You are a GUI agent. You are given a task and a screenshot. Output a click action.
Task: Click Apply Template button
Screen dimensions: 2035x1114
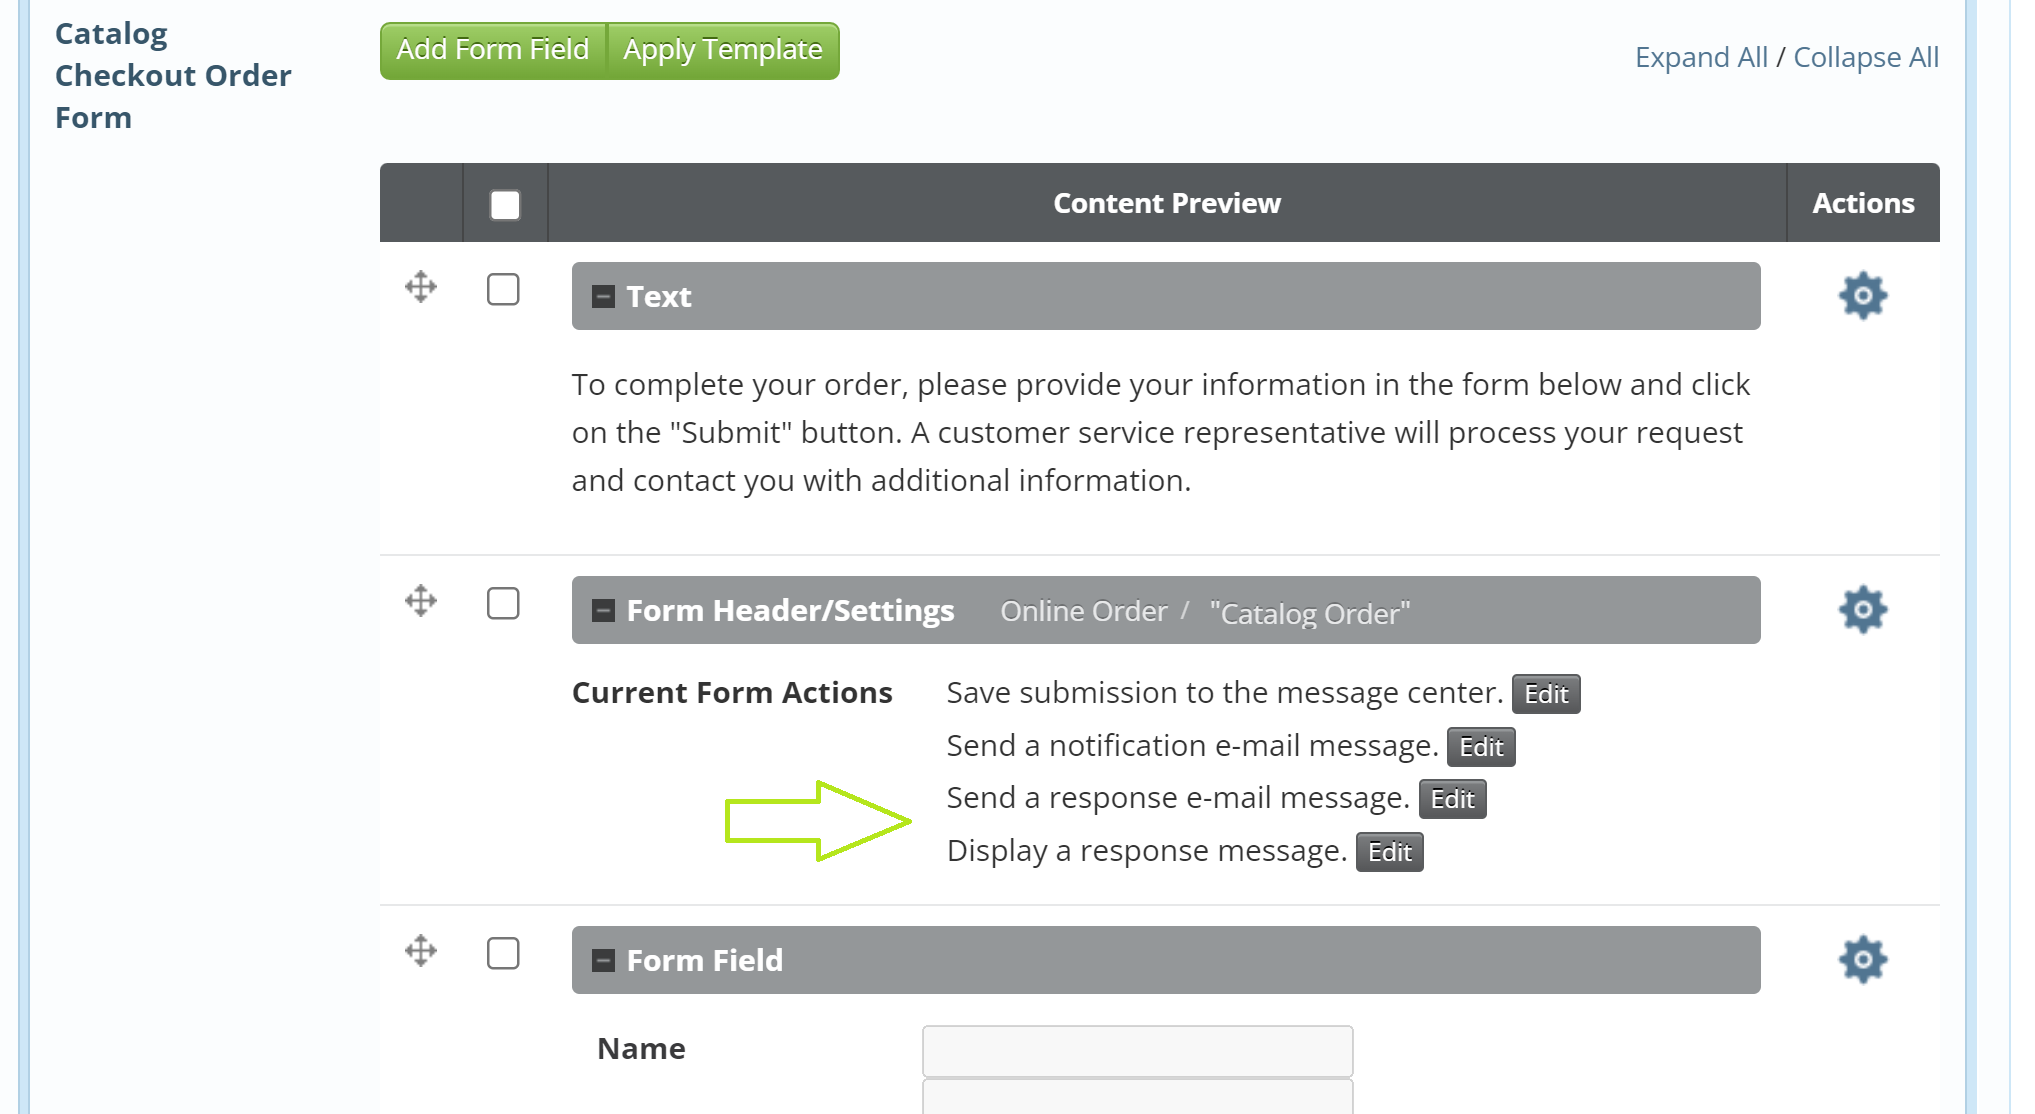pos(723,50)
